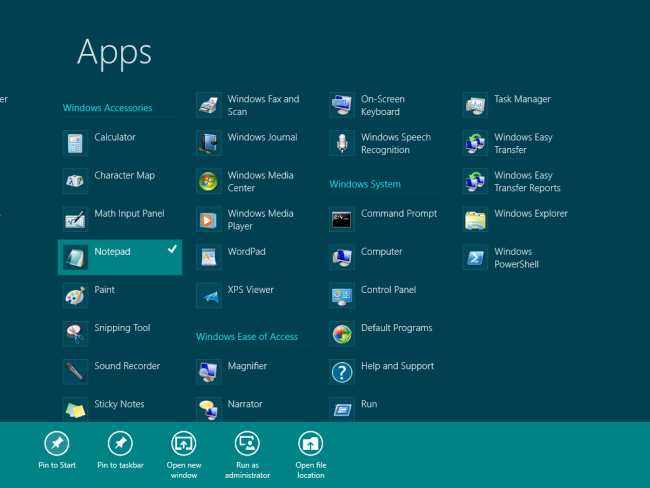Screen dimensions: 650x488
Task: Launch Math Input Panel icon
Action: coord(75,219)
